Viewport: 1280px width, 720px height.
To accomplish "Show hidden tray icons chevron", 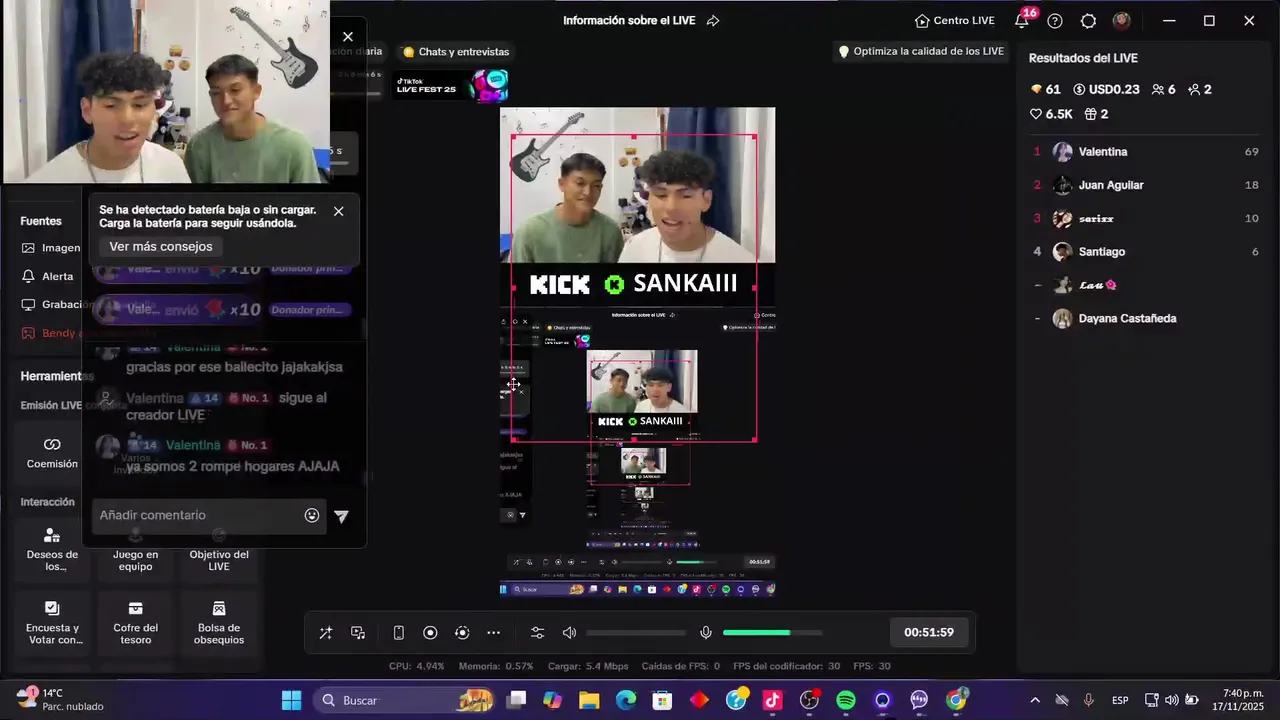I will [x=1035, y=700].
